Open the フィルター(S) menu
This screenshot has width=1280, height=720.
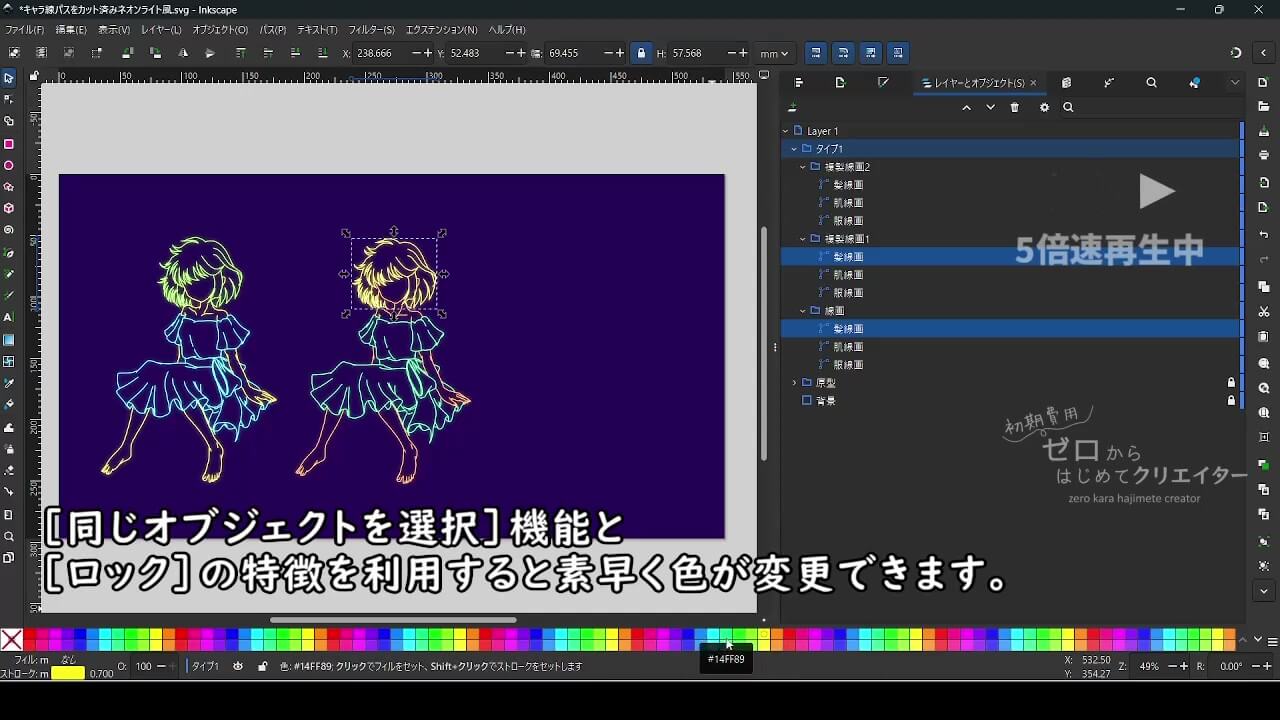click(x=371, y=30)
